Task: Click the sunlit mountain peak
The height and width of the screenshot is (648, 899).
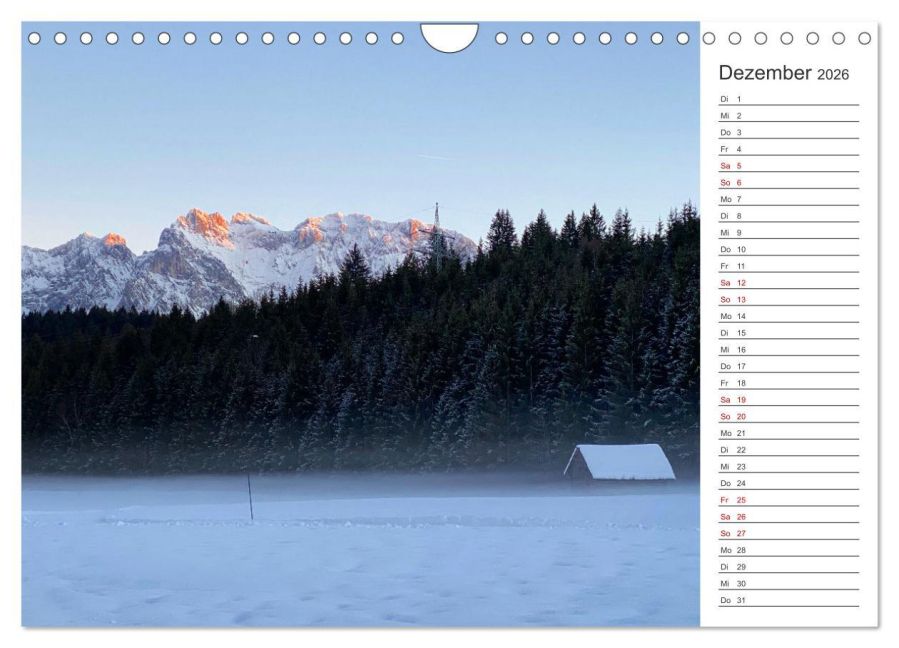Action: click(204, 224)
